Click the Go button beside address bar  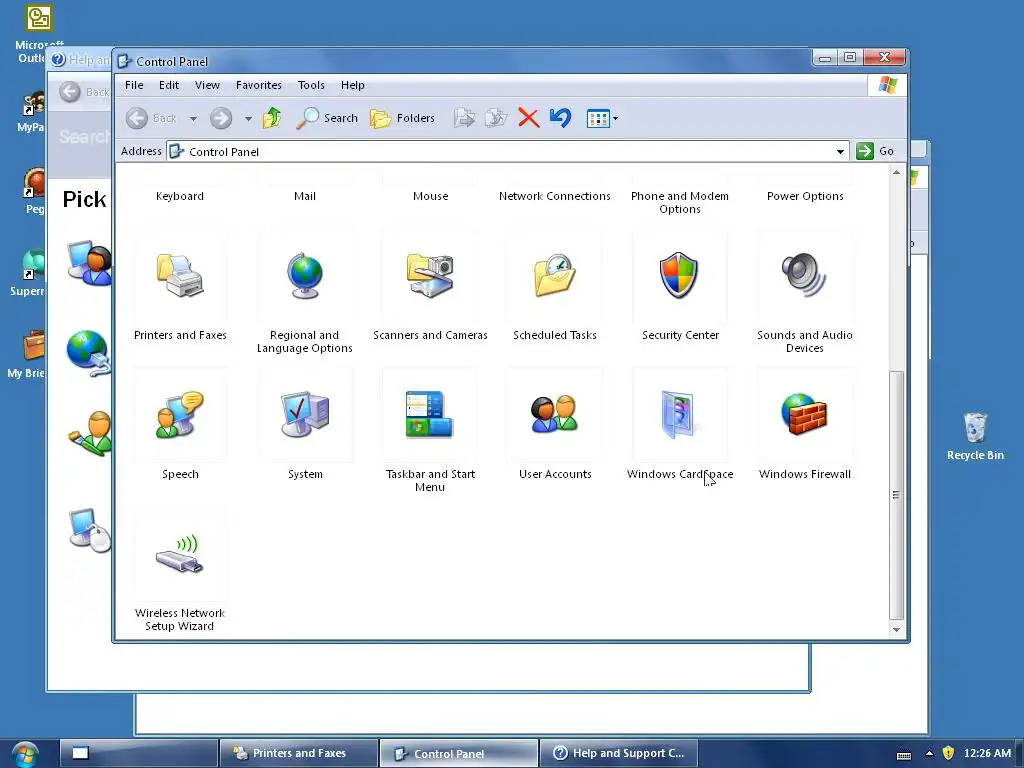[x=875, y=151]
